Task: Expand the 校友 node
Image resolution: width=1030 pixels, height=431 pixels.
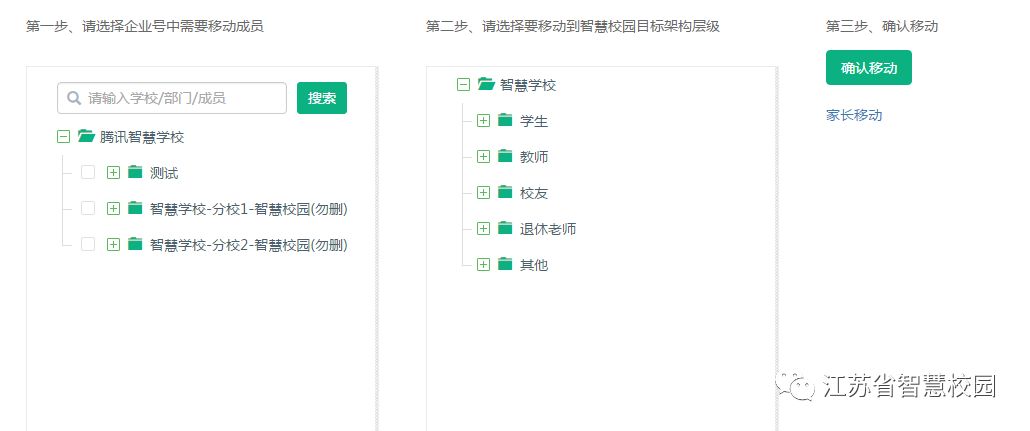Action: [483, 192]
